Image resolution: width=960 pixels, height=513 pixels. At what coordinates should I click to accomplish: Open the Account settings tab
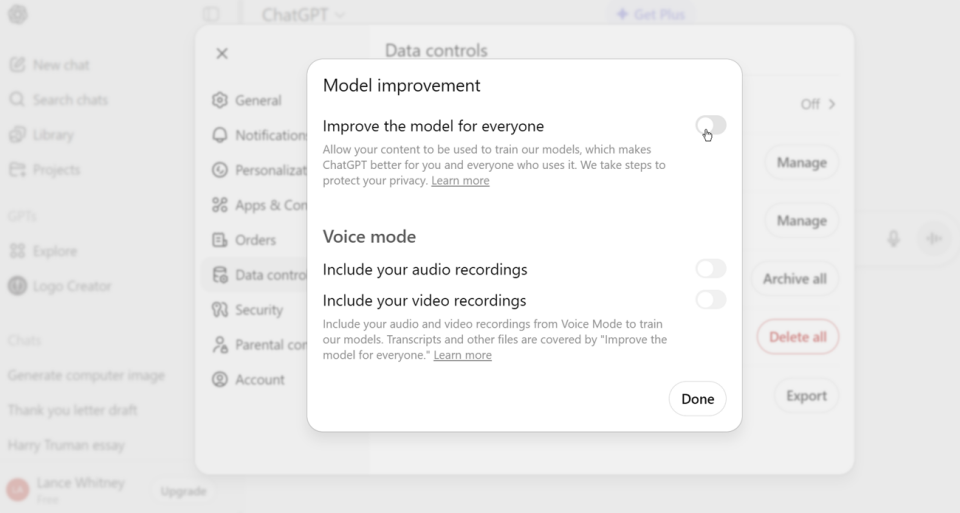[x=258, y=380]
